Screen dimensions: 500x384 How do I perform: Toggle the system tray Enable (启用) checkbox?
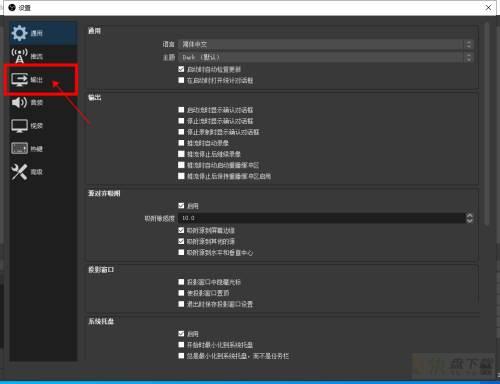pos(181,334)
